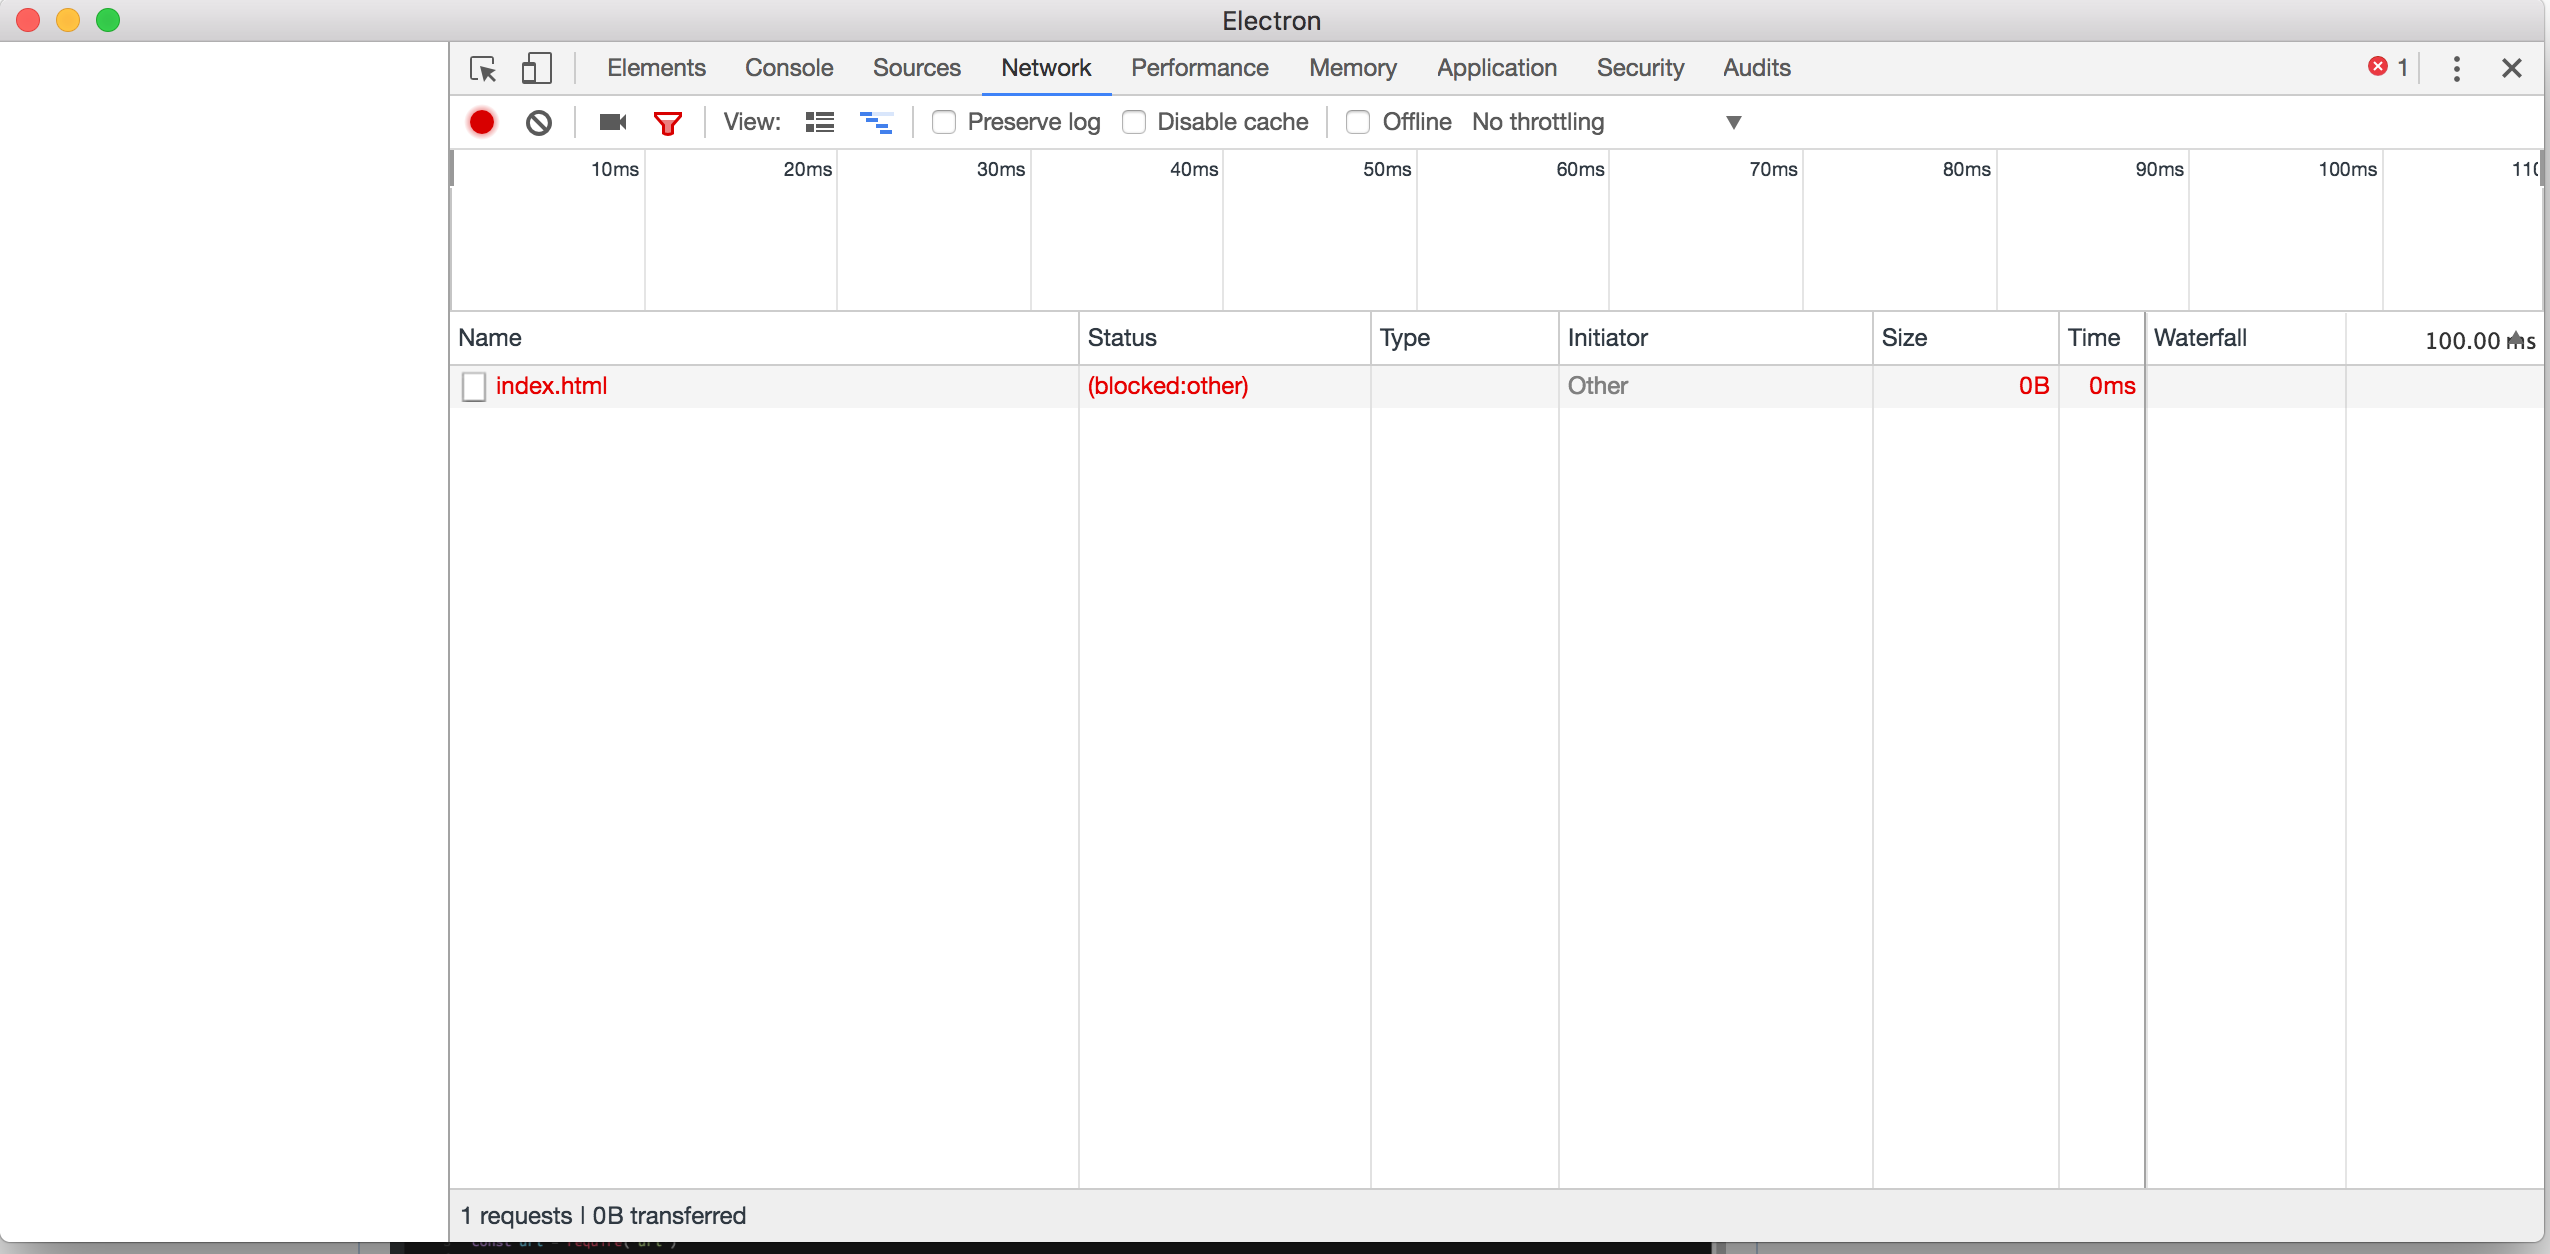Click the red error count indicator
This screenshot has width=2550, height=1254.
[2387, 67]
